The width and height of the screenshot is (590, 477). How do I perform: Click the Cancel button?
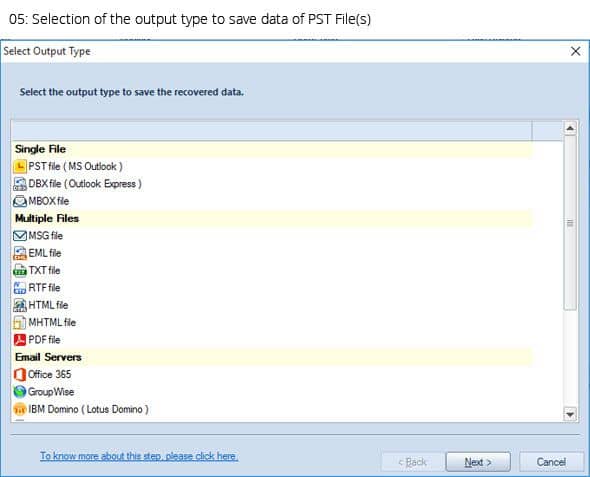tap(551, 462)
